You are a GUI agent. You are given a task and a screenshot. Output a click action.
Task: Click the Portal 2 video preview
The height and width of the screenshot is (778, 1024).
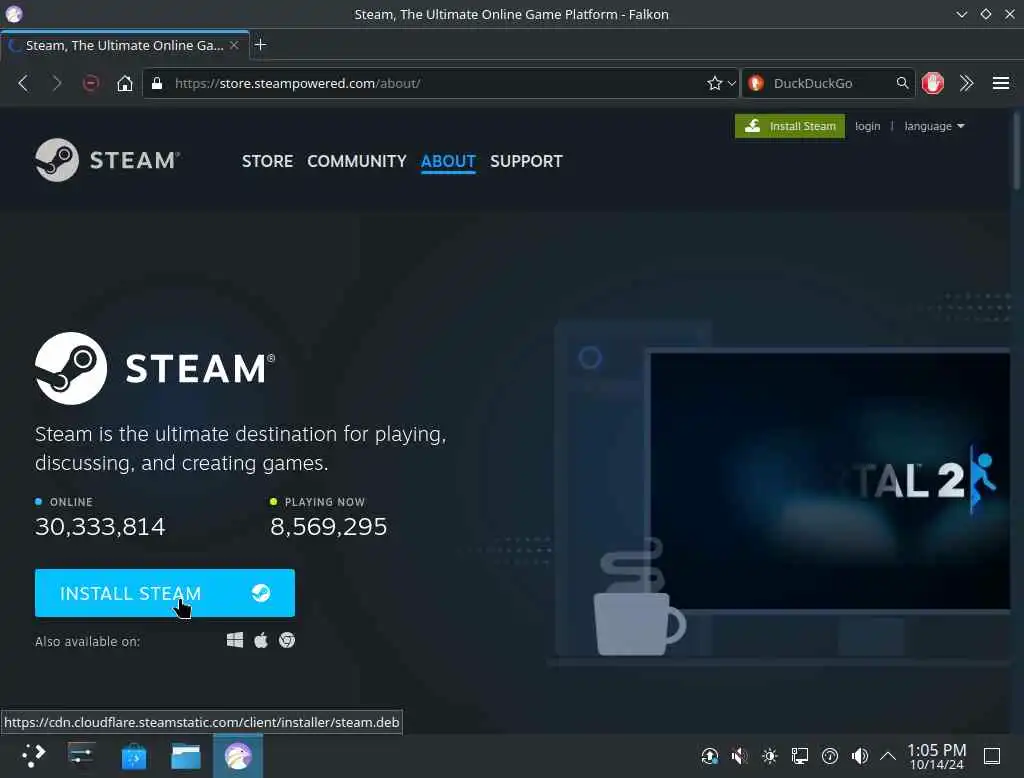(x=829, y=481)
